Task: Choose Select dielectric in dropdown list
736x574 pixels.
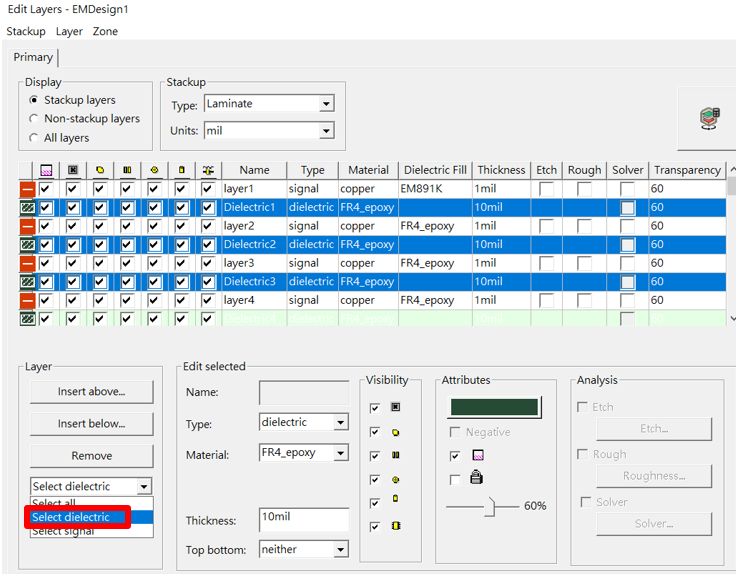Action: (92, 517)
